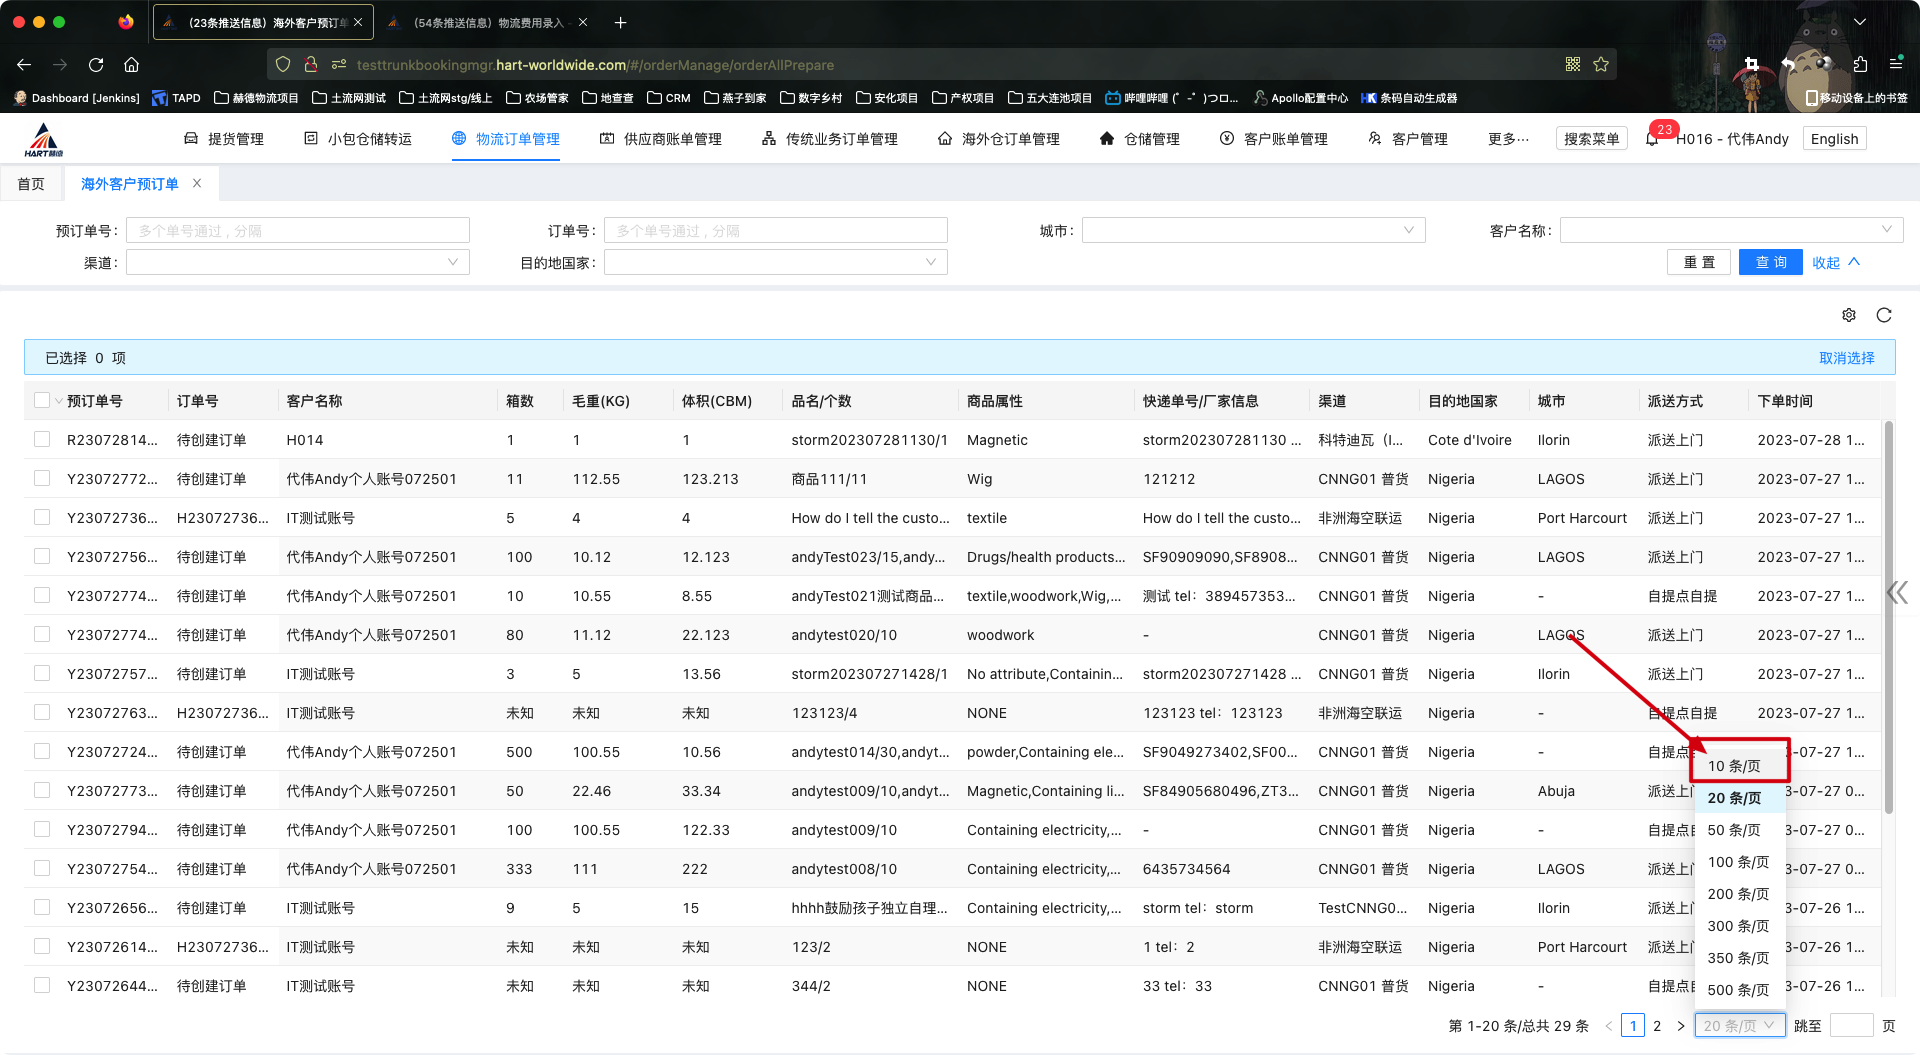
Task: Click the 预订单号 input field
Action: 297,231
